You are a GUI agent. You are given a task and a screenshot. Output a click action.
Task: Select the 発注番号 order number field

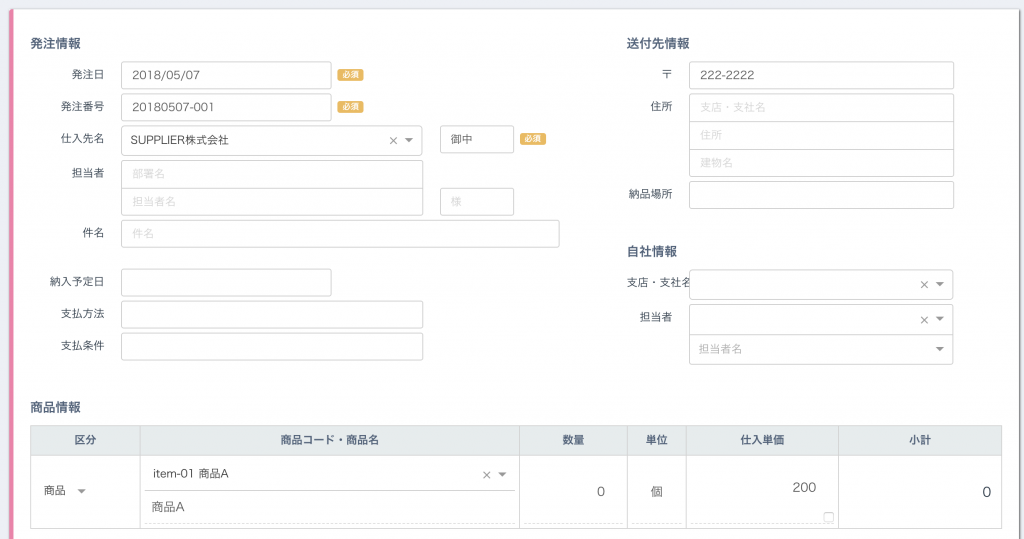coord(226,107)
